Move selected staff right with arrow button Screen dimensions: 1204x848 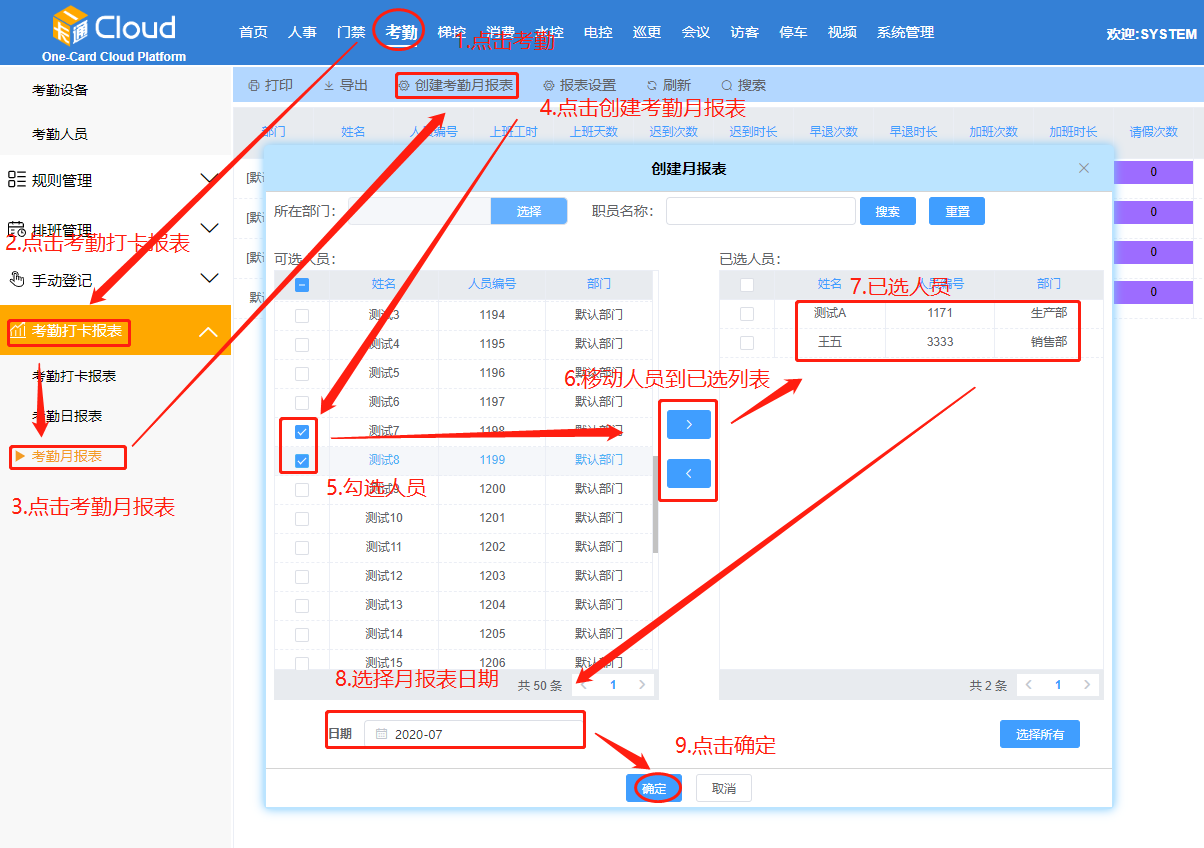pos(689,424)
